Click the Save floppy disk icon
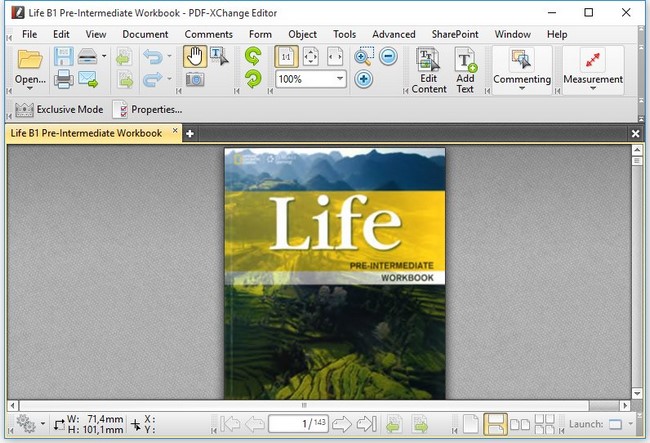Viewport: 650px width, 443px height. pyautogui.click(x=63, y=56)
